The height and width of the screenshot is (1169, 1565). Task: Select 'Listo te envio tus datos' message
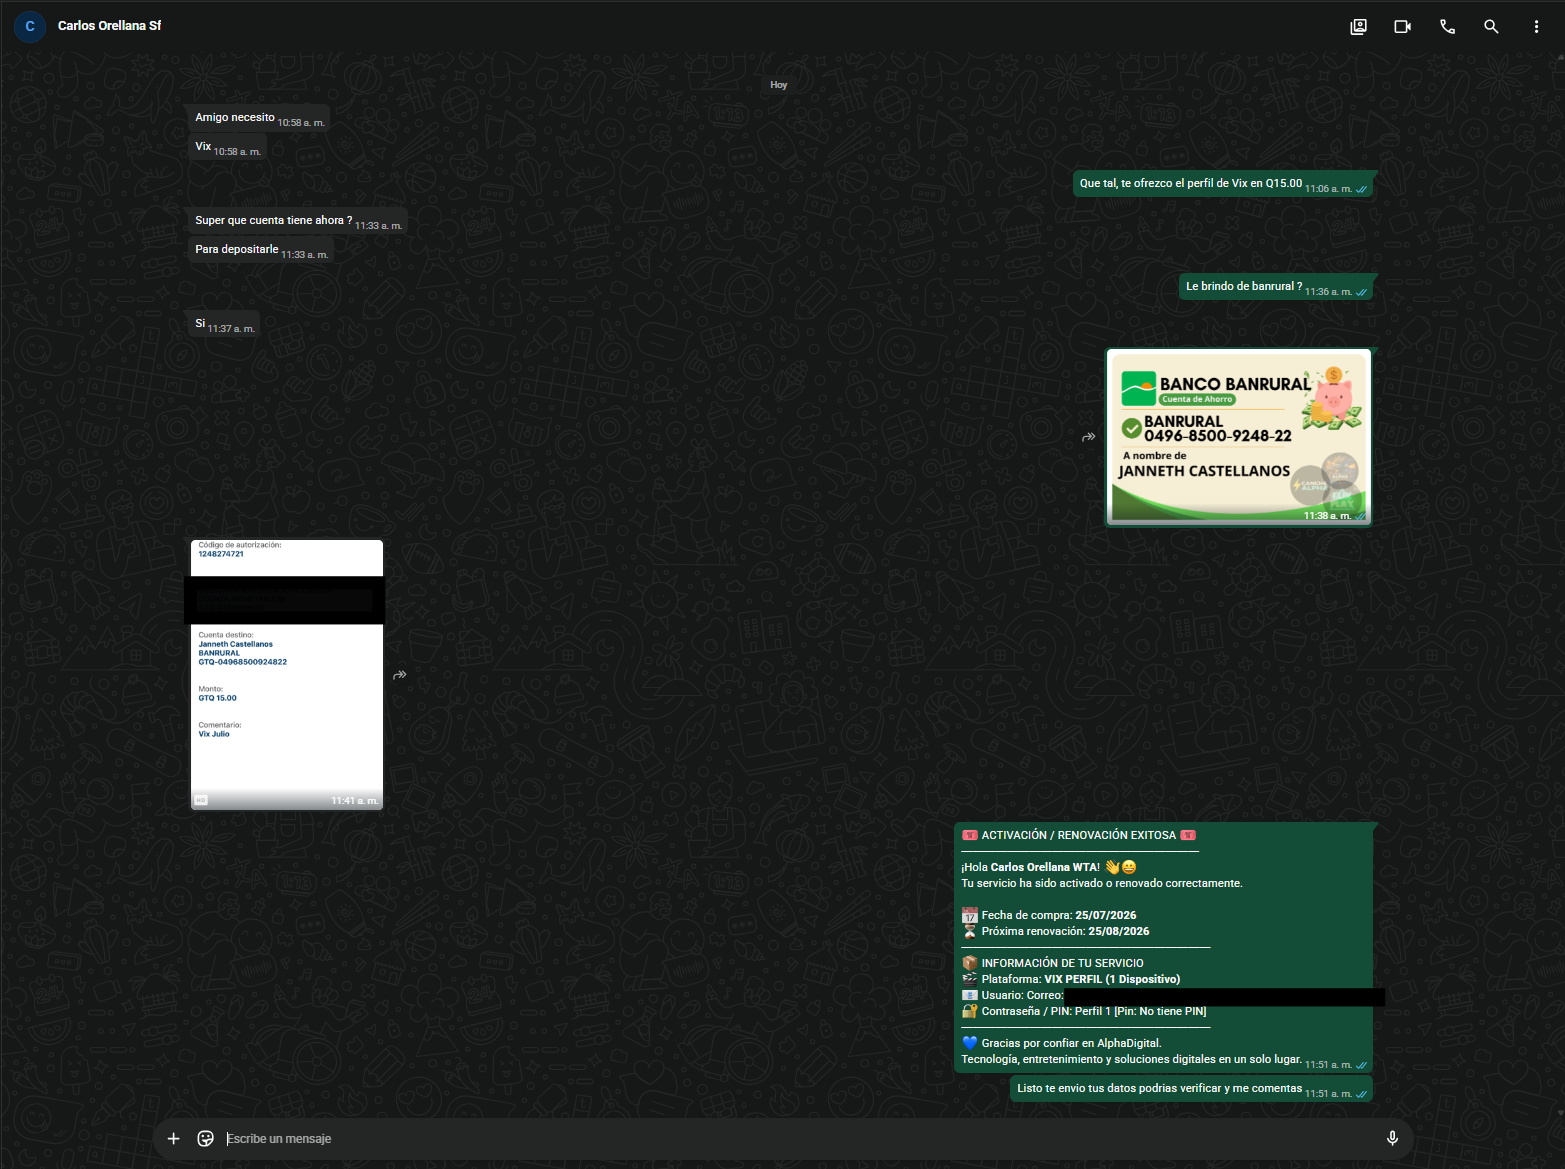point(1191,1089)
